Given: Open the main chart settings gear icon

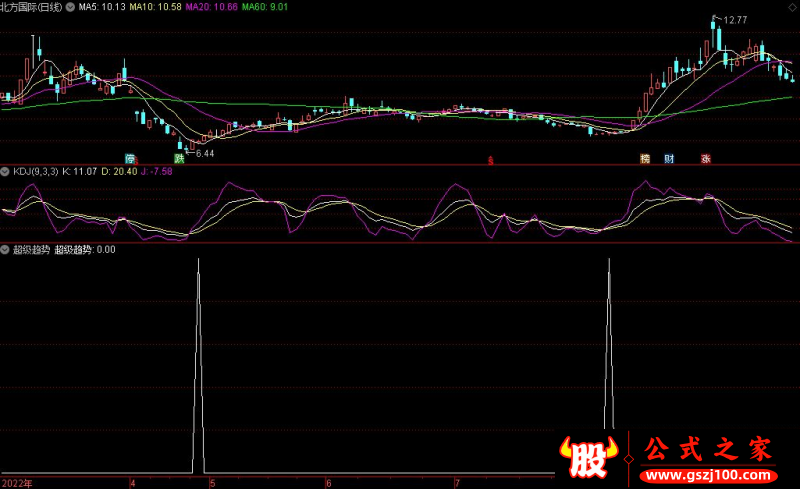Looking at the screenshot, I should tap(68, 7).
